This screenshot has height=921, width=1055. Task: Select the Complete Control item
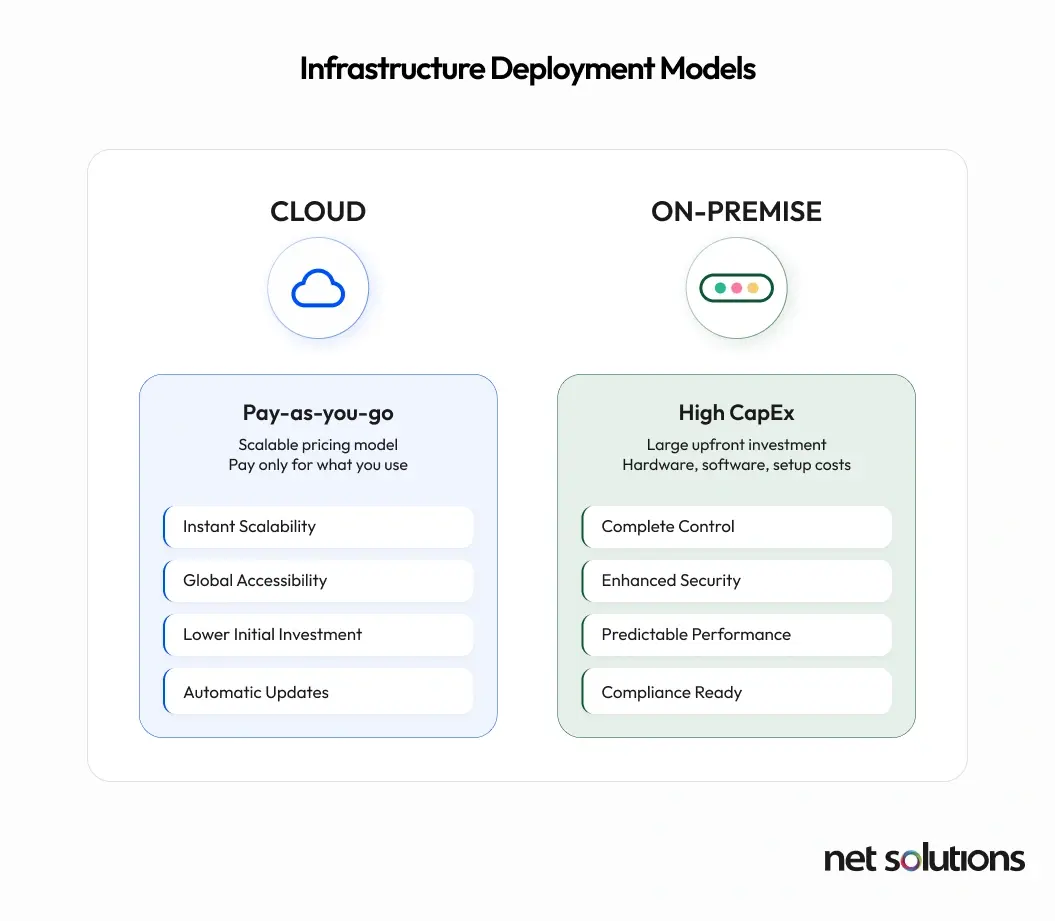737,527
